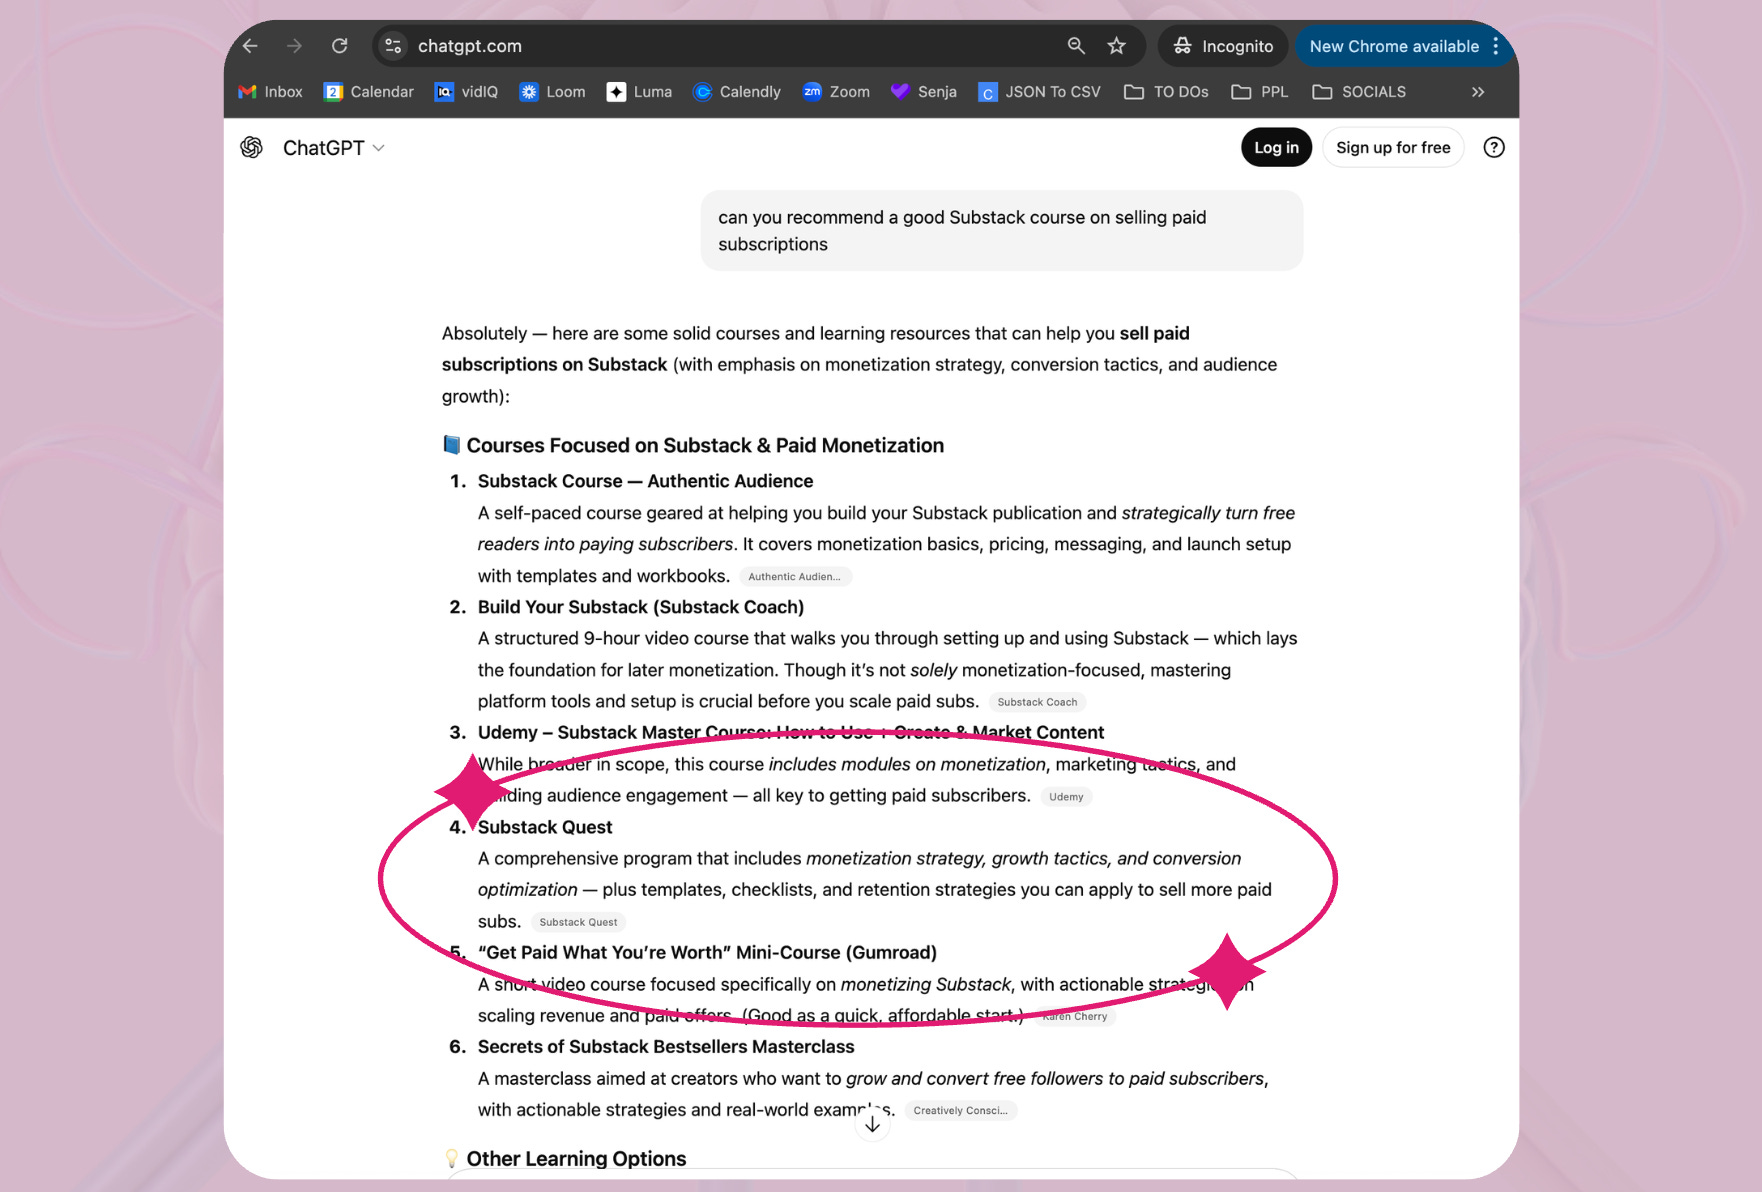The image size is (1762, 1192).
Task: Open the help question mark icon
Action: 1494,148
